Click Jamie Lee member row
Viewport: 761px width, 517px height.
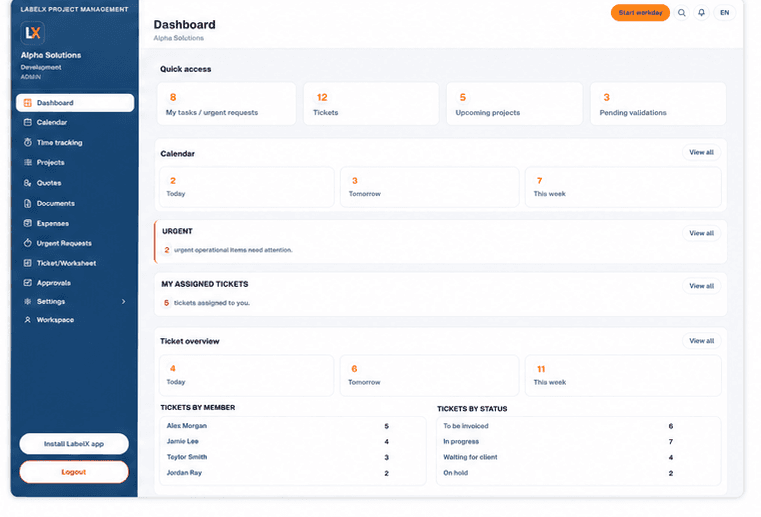click(293, 441)
